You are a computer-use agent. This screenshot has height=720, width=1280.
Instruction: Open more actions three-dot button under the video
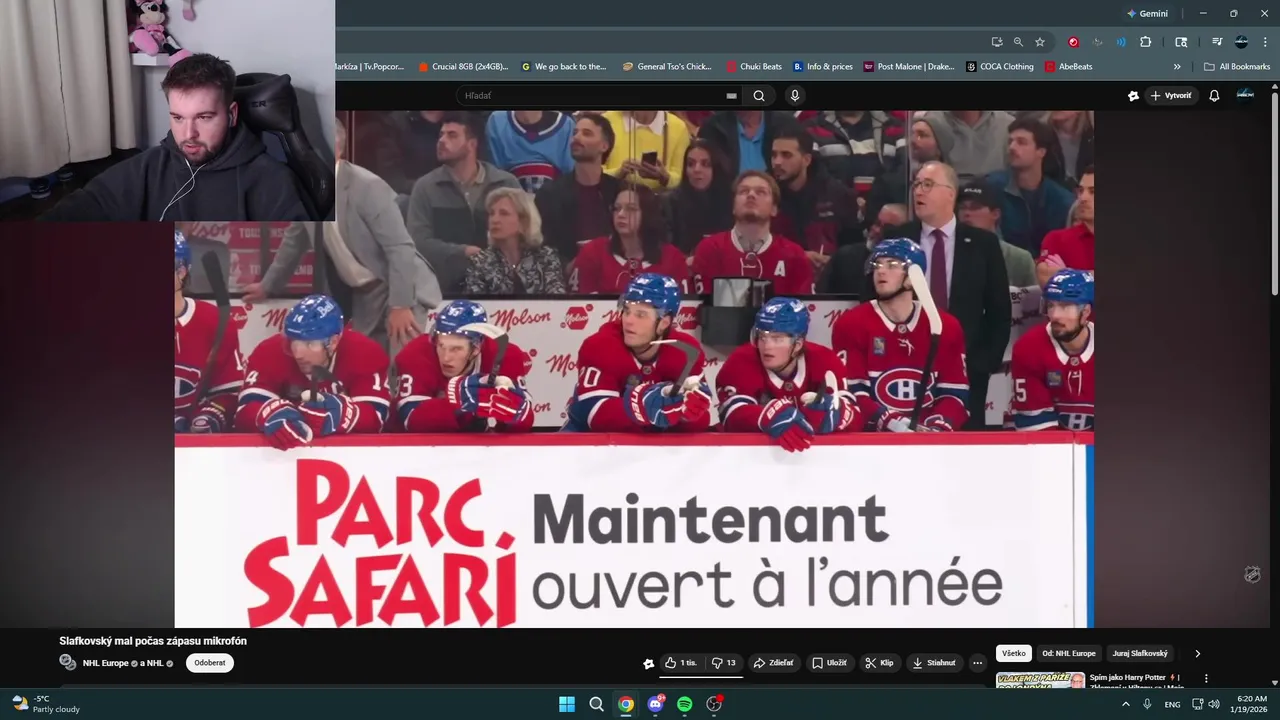point(978,663)
